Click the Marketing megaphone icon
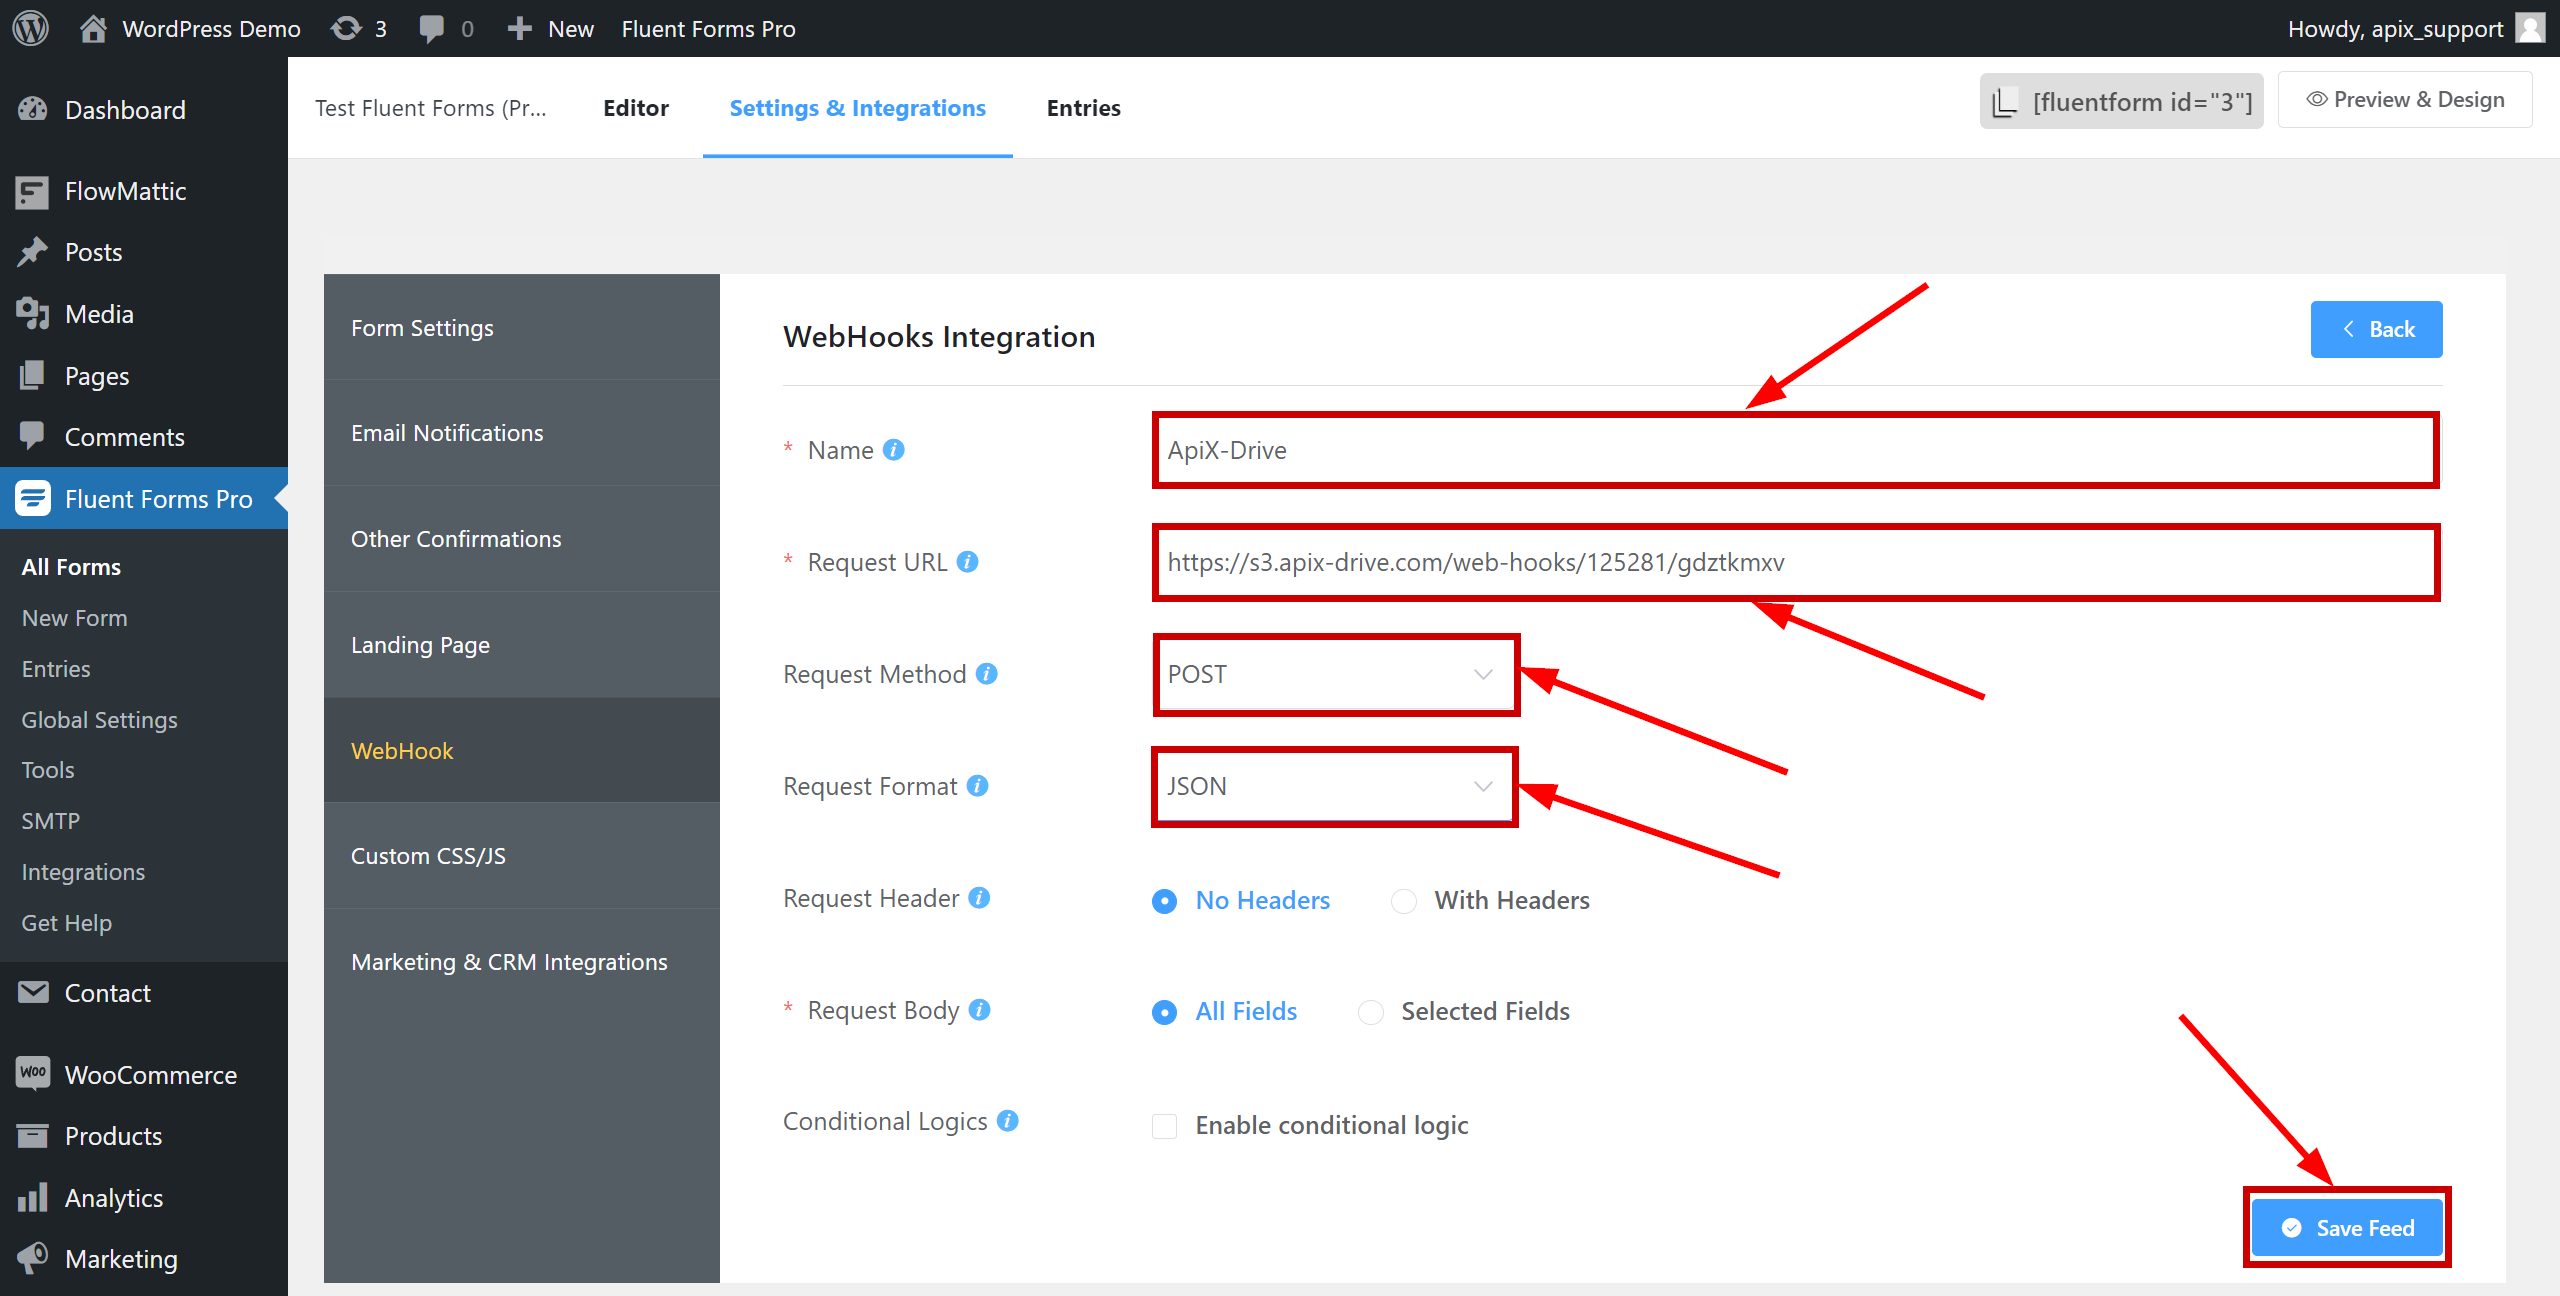Viewport: 2560px width, 1296px height. pyautogui.click(x=33, y=1257)
